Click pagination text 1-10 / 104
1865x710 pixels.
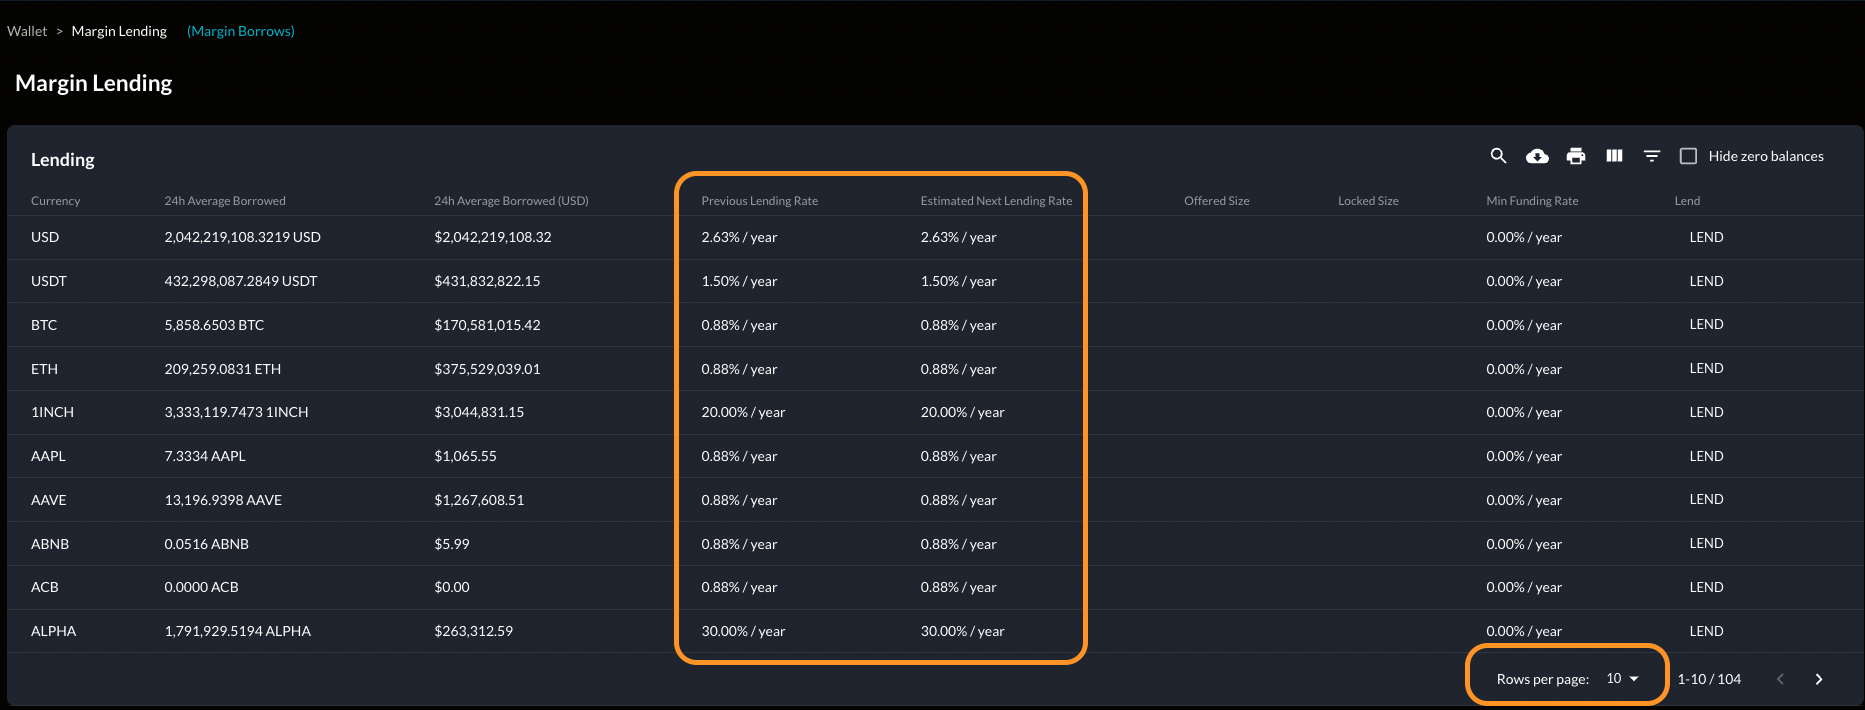[1709, 679]
